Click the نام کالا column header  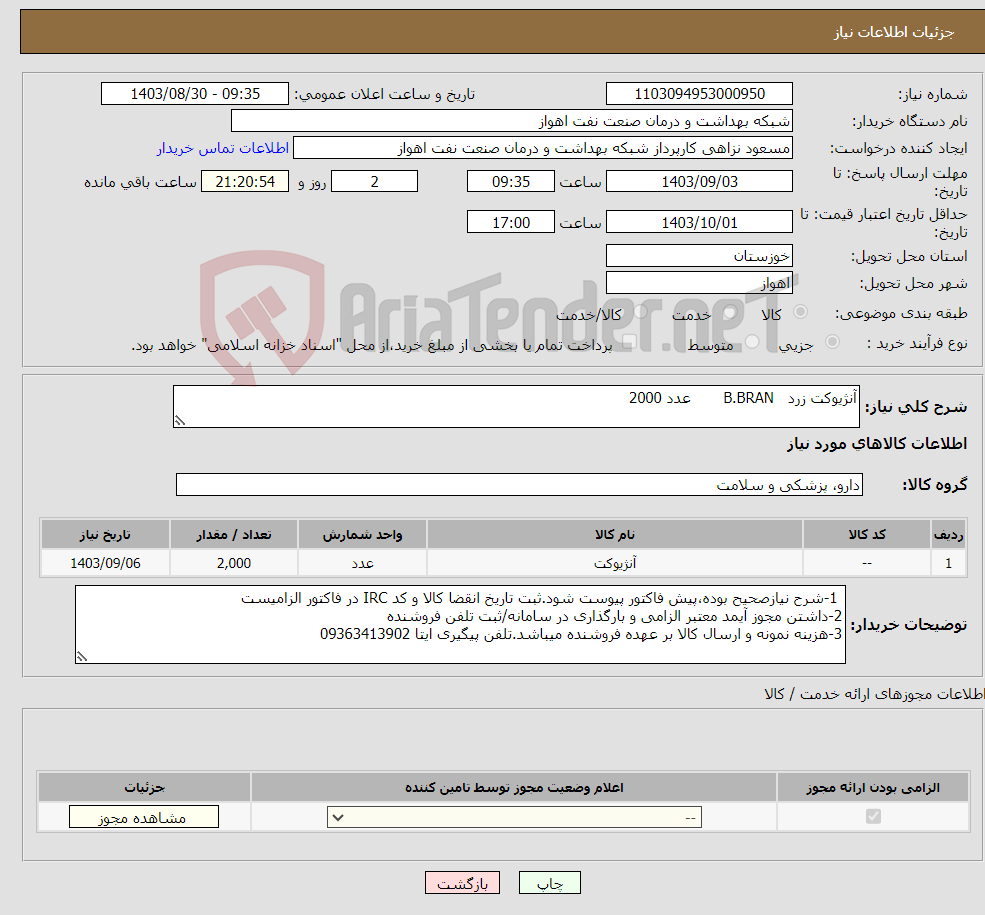(x=615, y=534)
